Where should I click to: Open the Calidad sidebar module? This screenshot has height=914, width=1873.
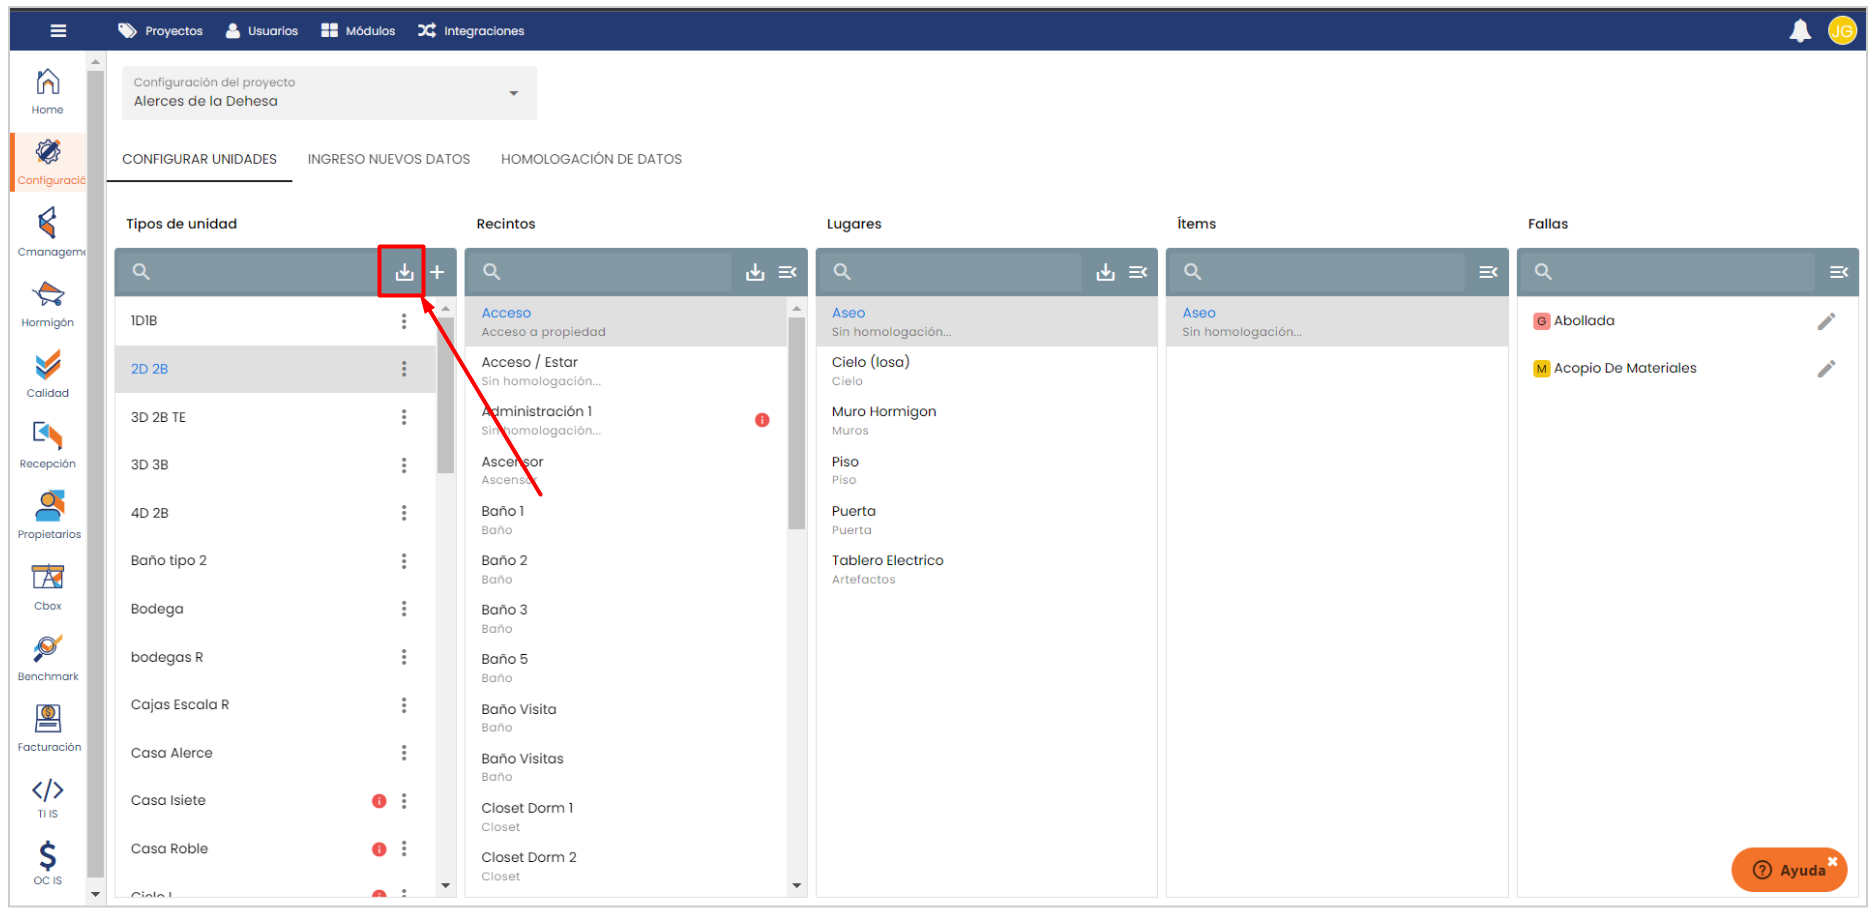tap(48, 374)
